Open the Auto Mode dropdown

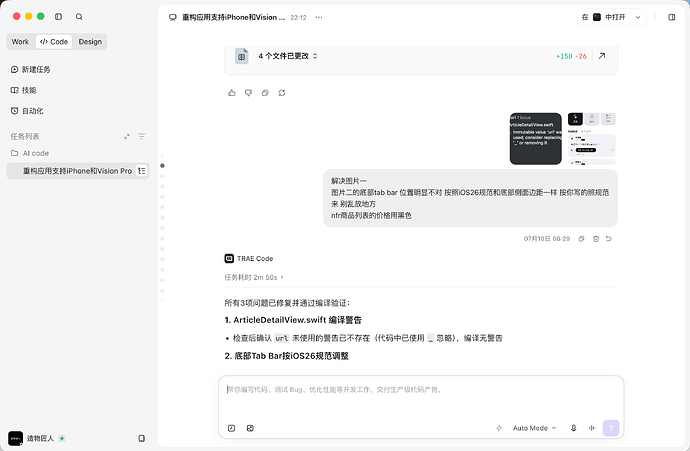tap(534, 428)
